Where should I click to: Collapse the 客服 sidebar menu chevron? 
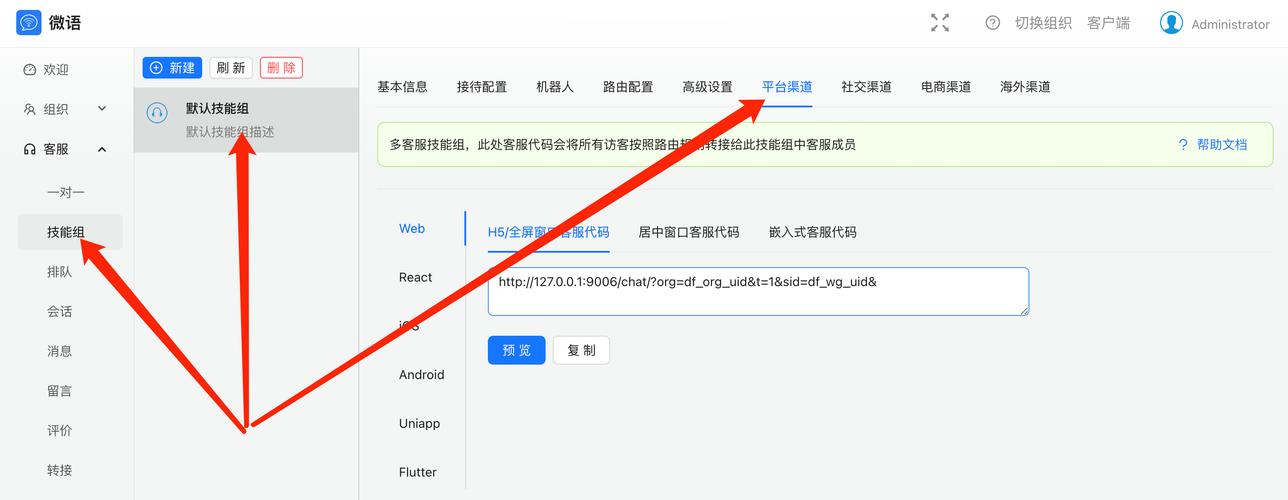pos(102,149)
